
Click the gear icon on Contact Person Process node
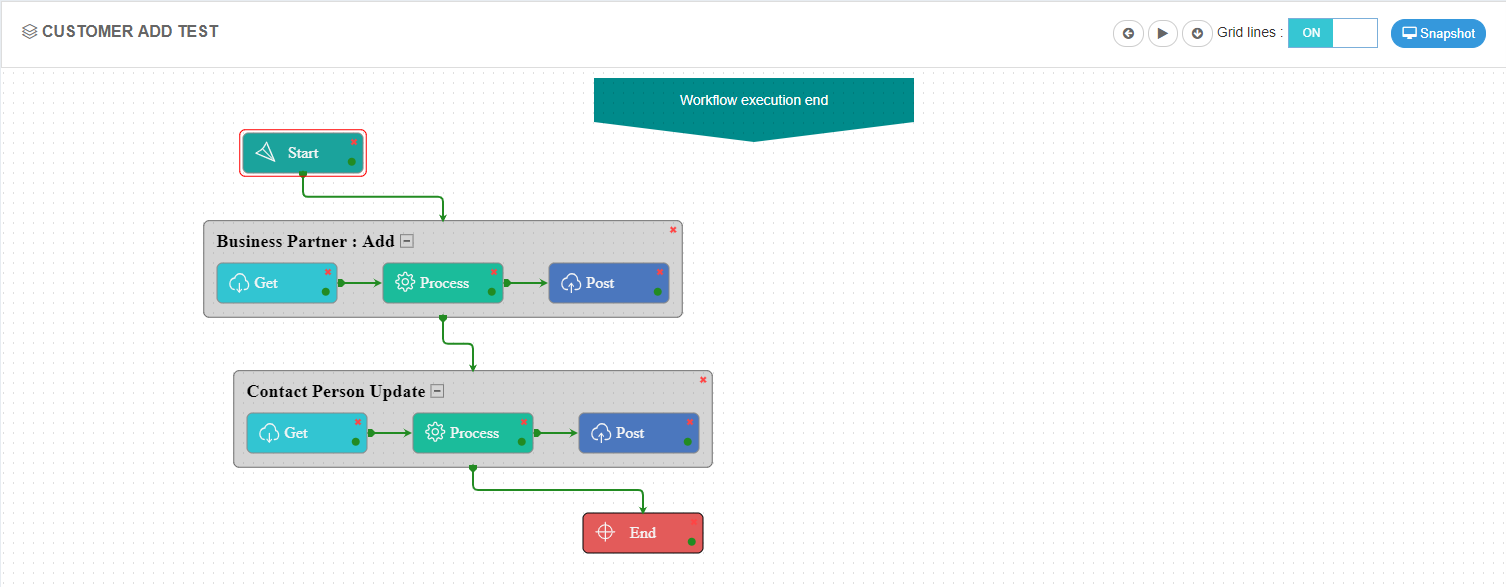click(437, 432)
